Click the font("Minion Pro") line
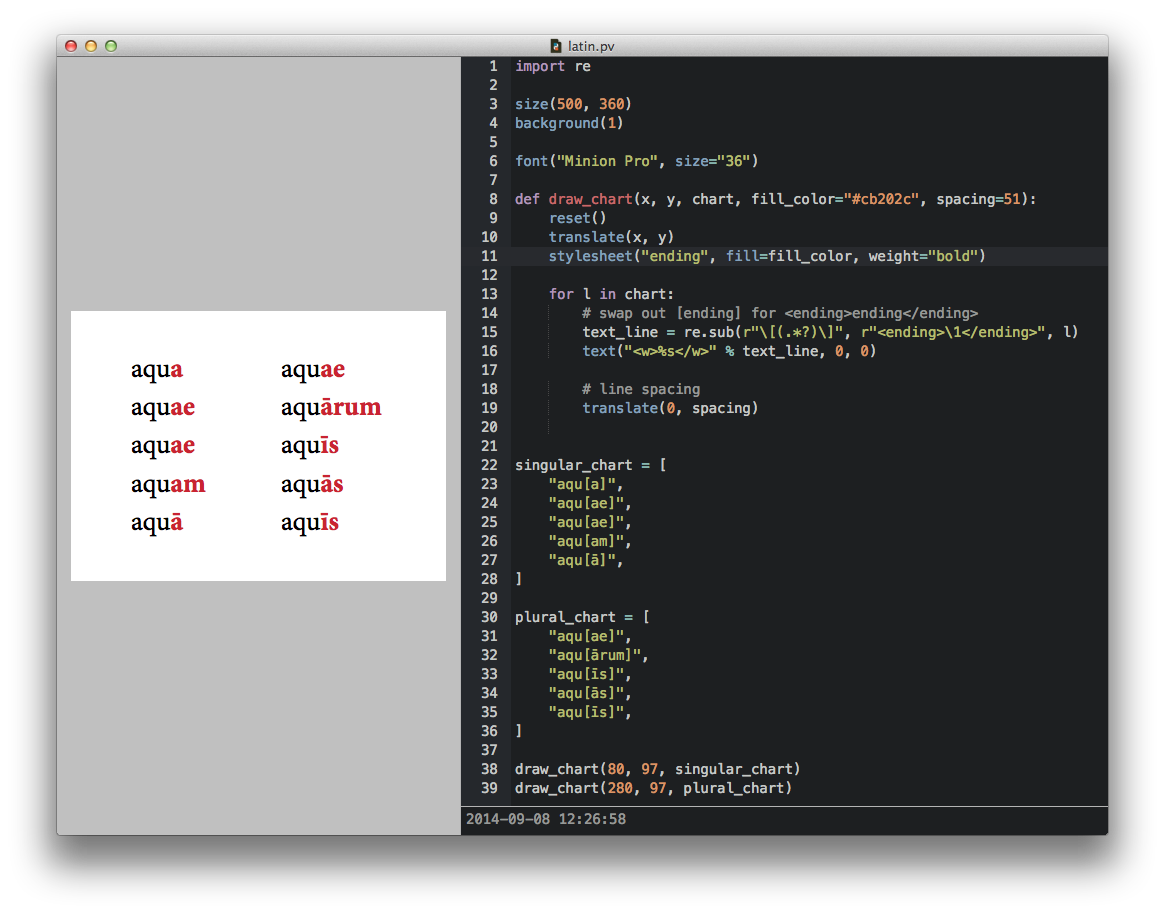This screenshot has height=914, width=1165. [x=637, y=161]
